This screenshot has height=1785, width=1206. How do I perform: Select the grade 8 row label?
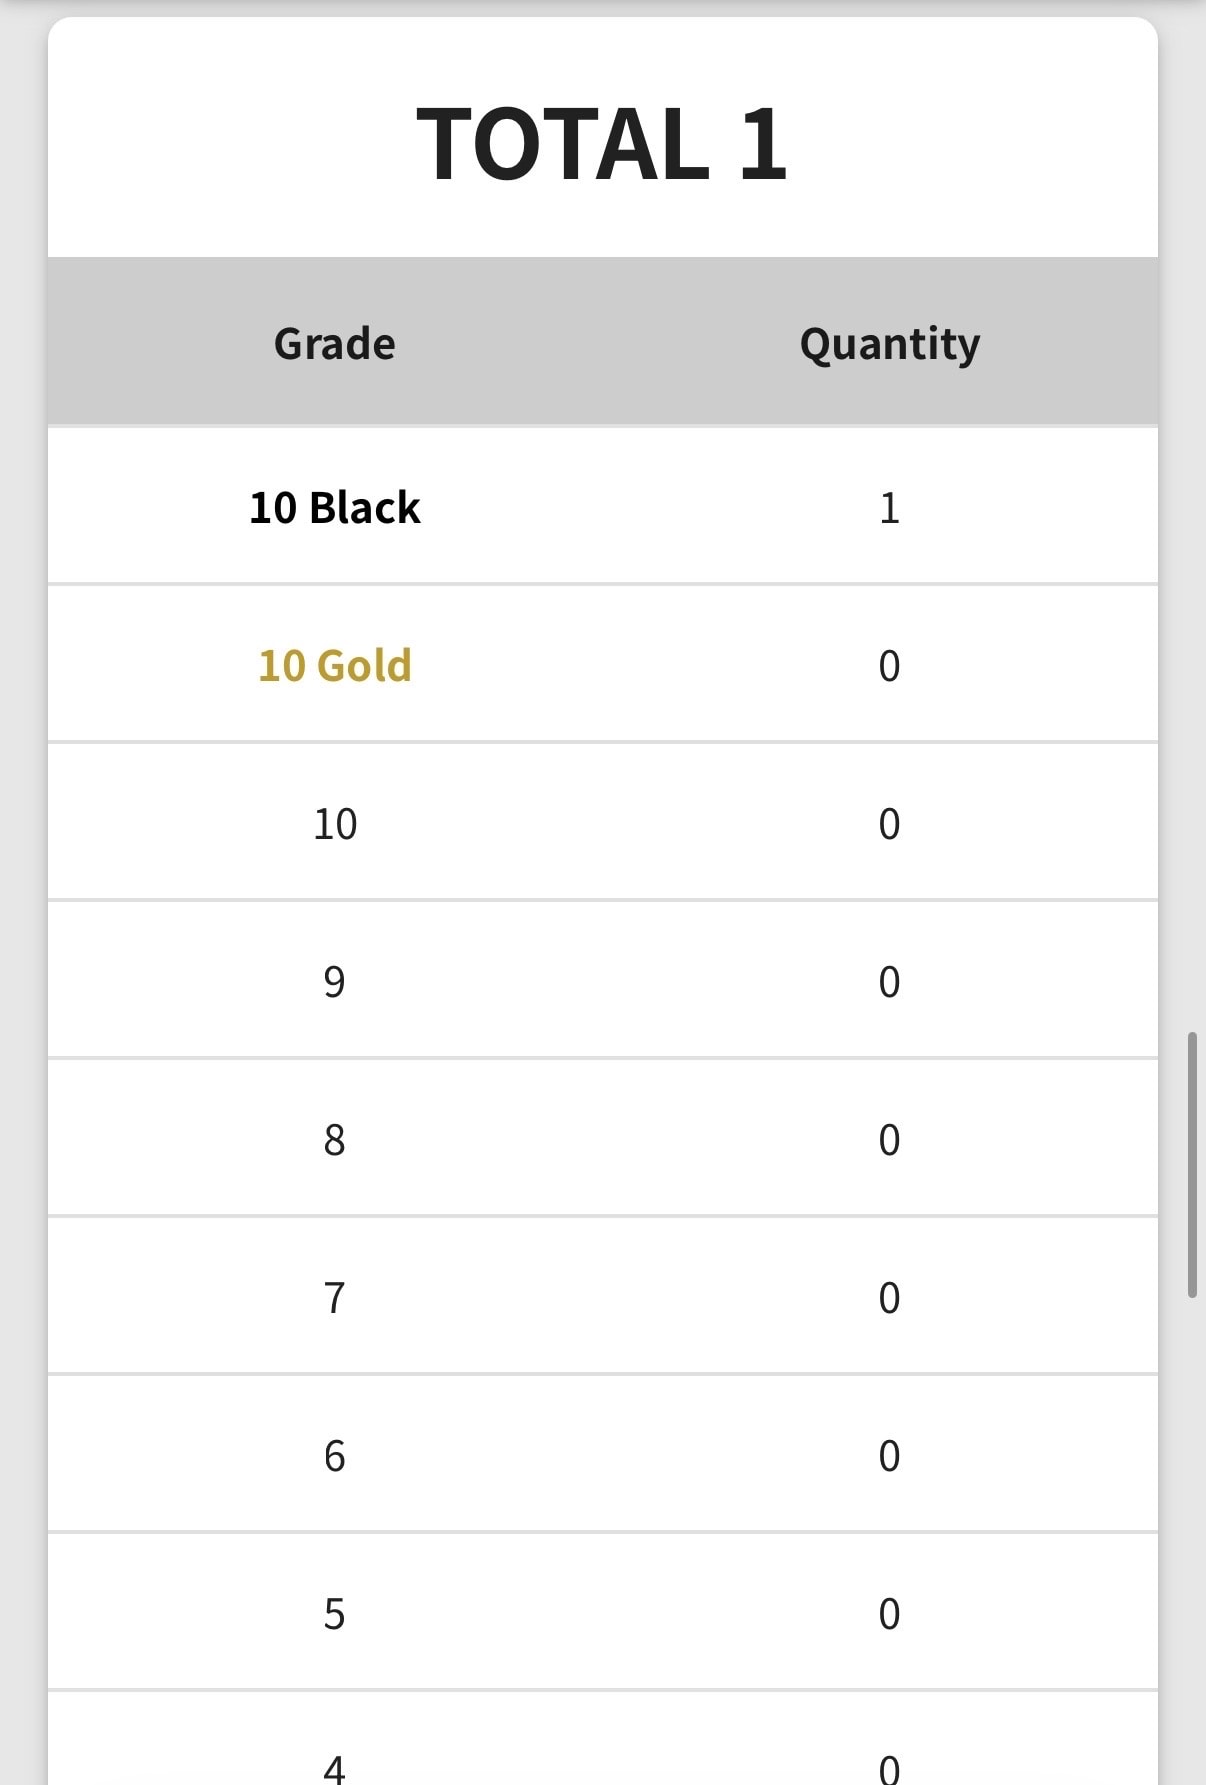tap(335, 1140)
